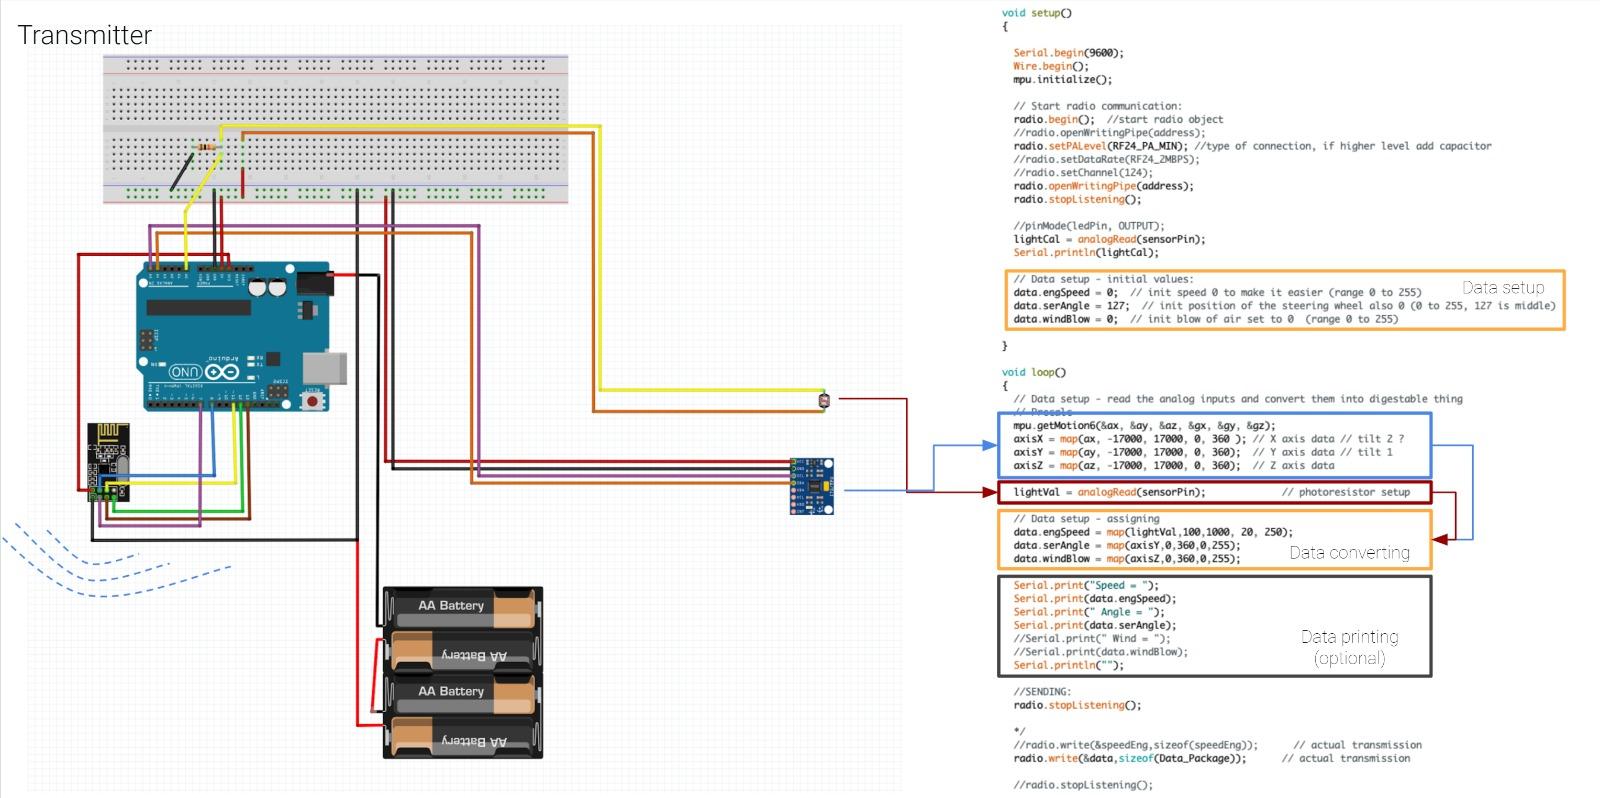
Task: Click '// Start radio communication:' comment
Action: click(1097, 106)
